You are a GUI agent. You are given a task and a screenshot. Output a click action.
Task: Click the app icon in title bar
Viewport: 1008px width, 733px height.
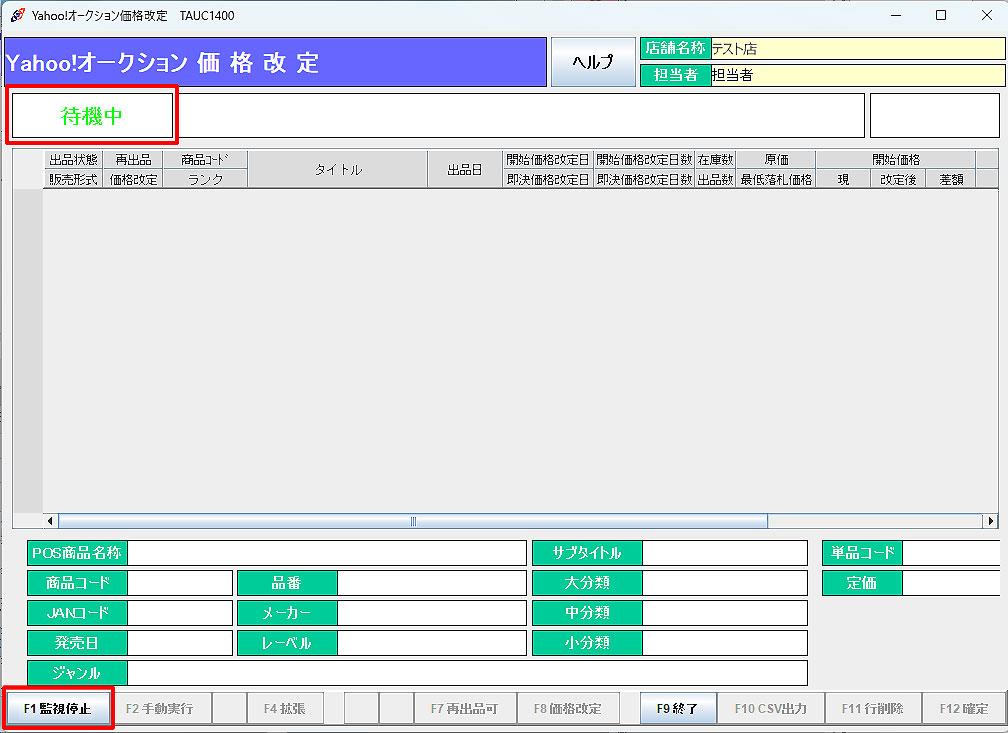pos(17,15)
